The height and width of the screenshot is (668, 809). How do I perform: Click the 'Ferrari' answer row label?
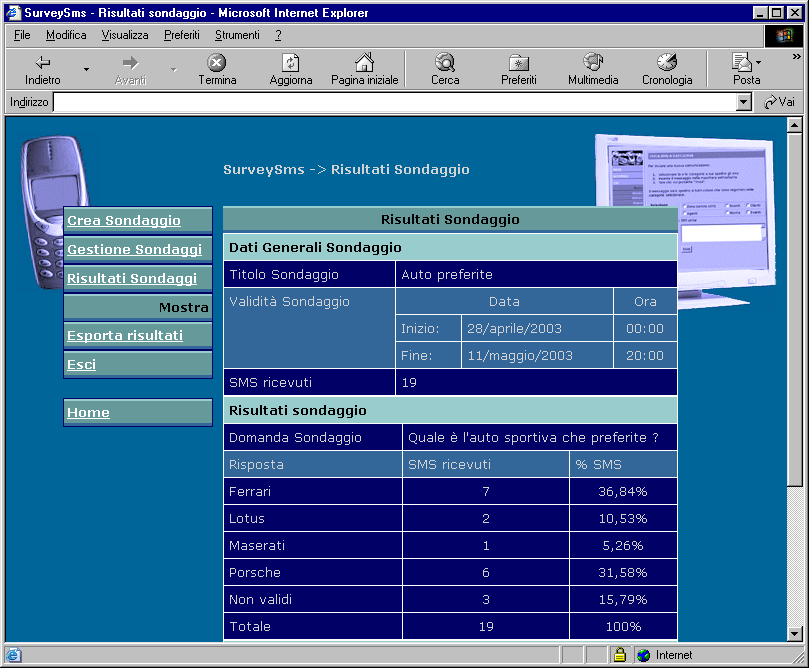[x=250, y=492]
